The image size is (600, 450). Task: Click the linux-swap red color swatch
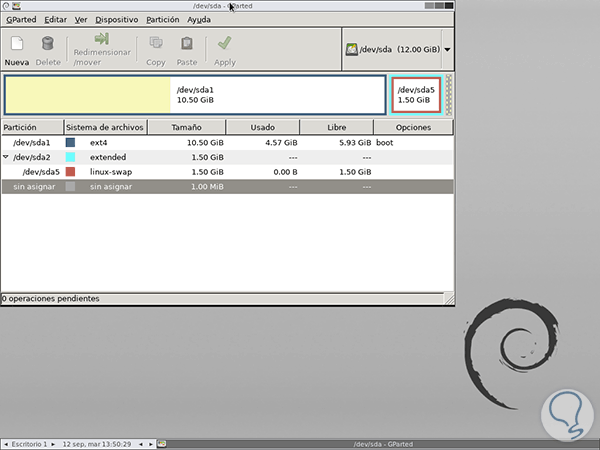(70, 172)
